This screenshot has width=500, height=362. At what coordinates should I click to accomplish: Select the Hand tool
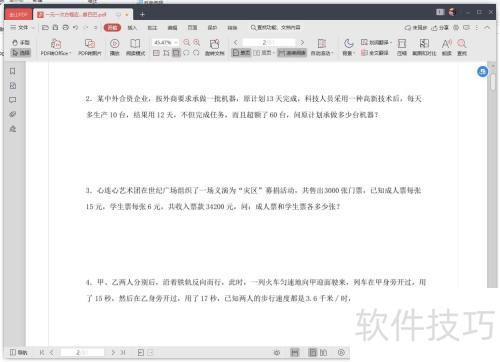tap(20, 43)
